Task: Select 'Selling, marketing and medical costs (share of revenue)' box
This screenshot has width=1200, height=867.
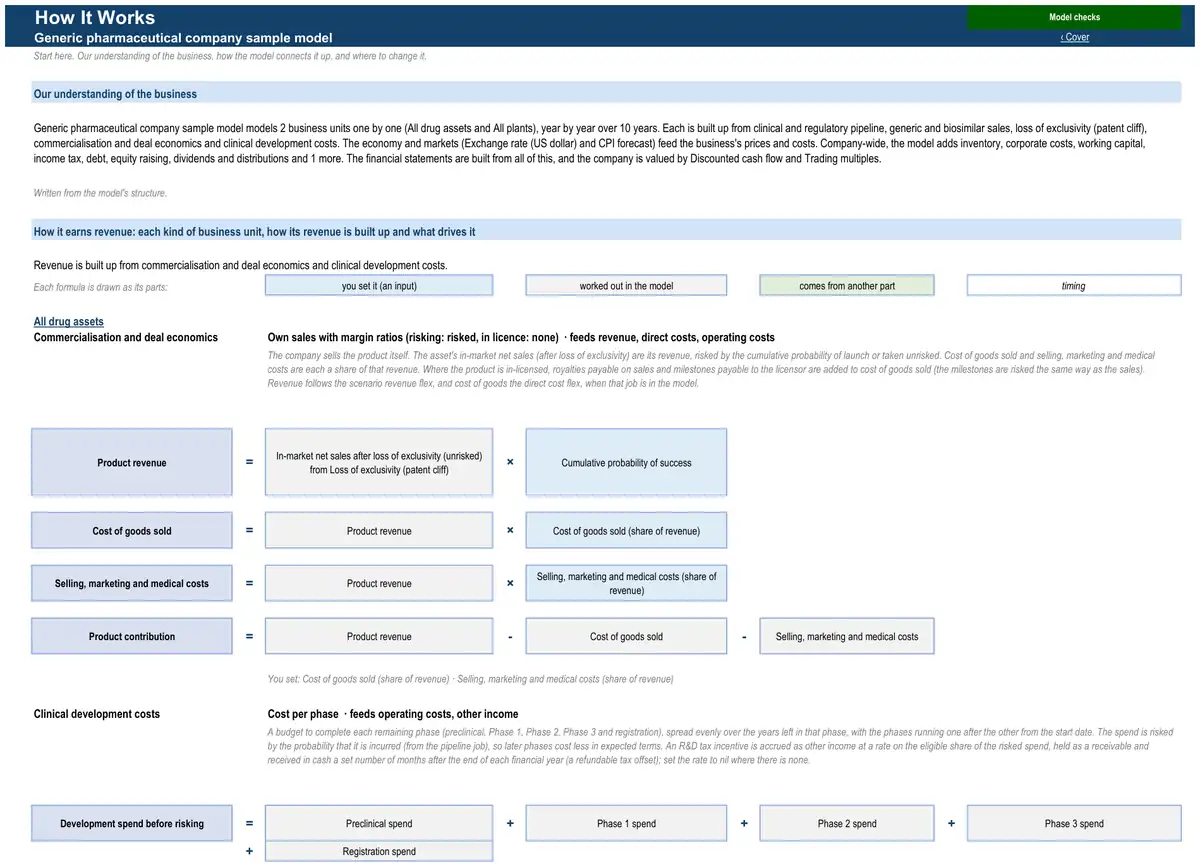Action: point(626,584)
